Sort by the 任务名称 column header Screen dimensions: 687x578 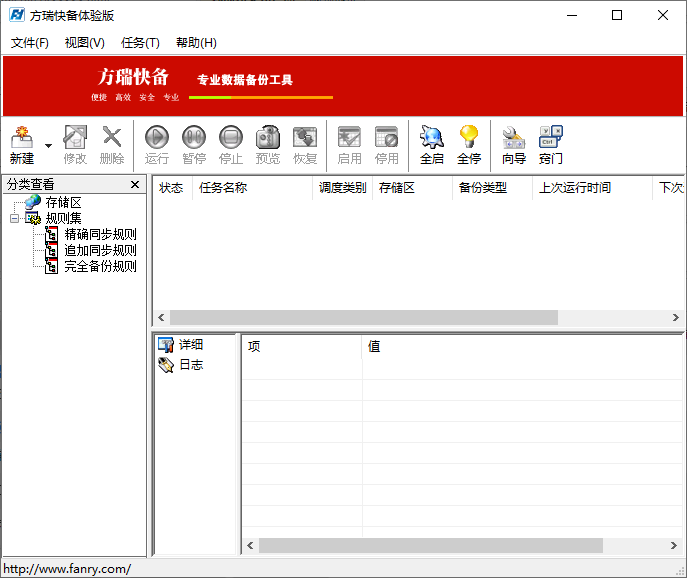[x=252, y=188]
